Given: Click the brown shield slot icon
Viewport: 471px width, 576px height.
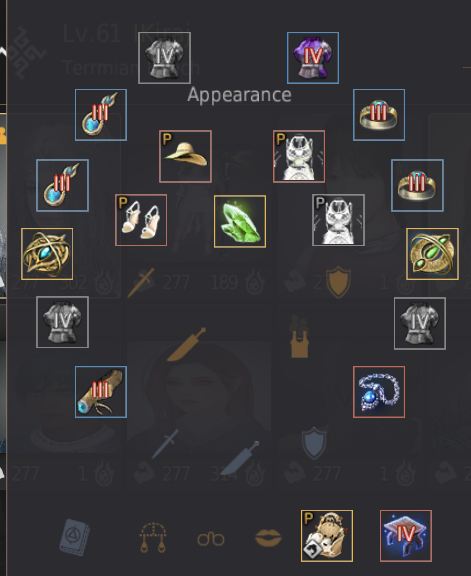Looking at the screenshot, I should point(338,282).
